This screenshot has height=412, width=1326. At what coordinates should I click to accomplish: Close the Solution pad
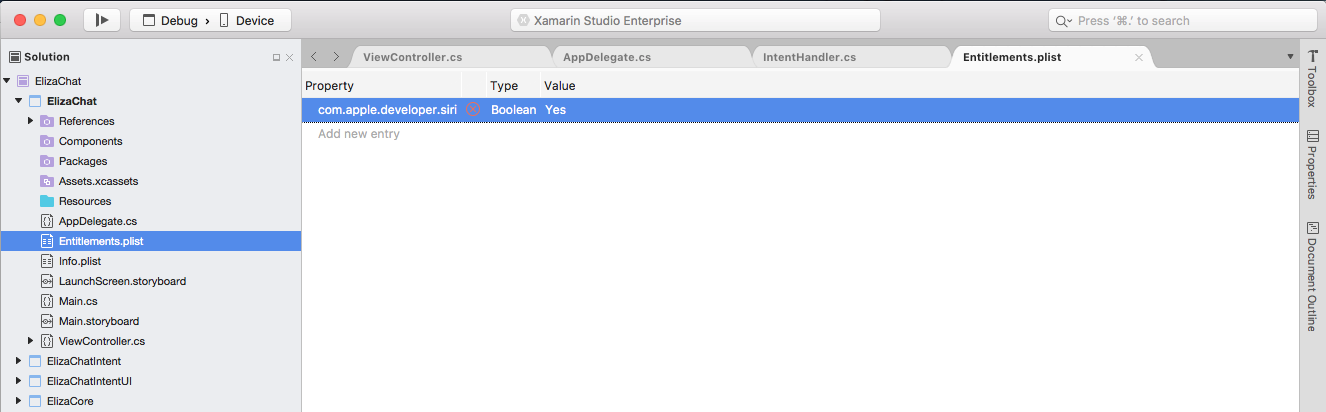pyautogui.click(x=290, y=58)
